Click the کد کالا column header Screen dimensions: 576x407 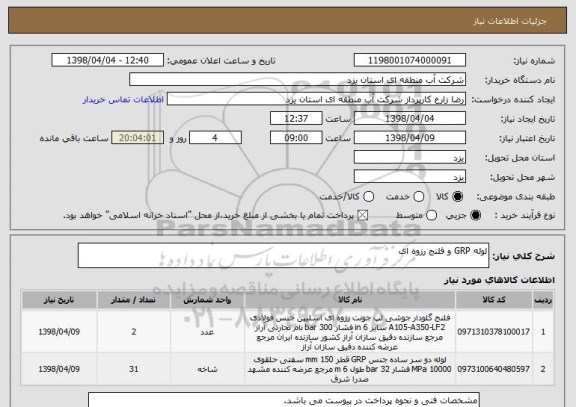click(494, 300)
